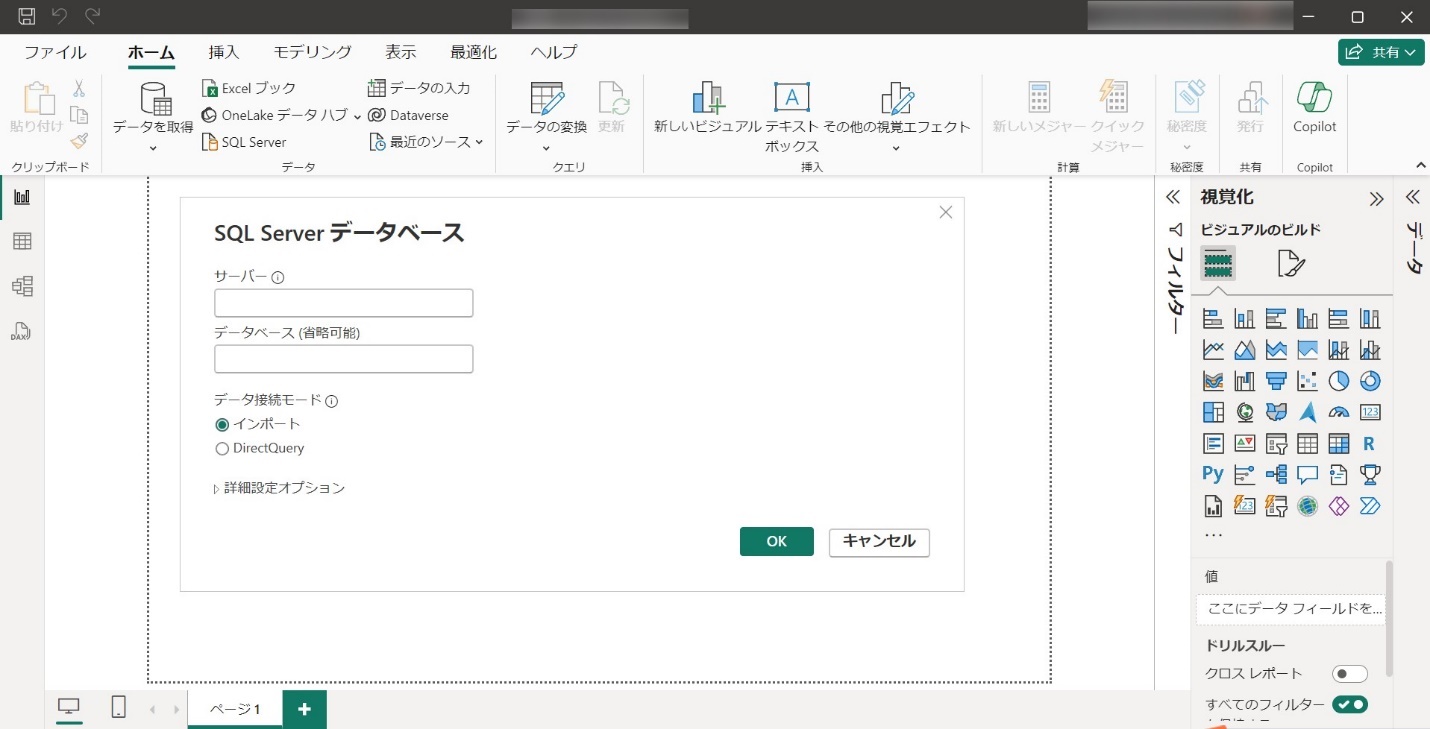
Task: Insert the ribbon chart visual
Action: click(x=1213, y=381)
